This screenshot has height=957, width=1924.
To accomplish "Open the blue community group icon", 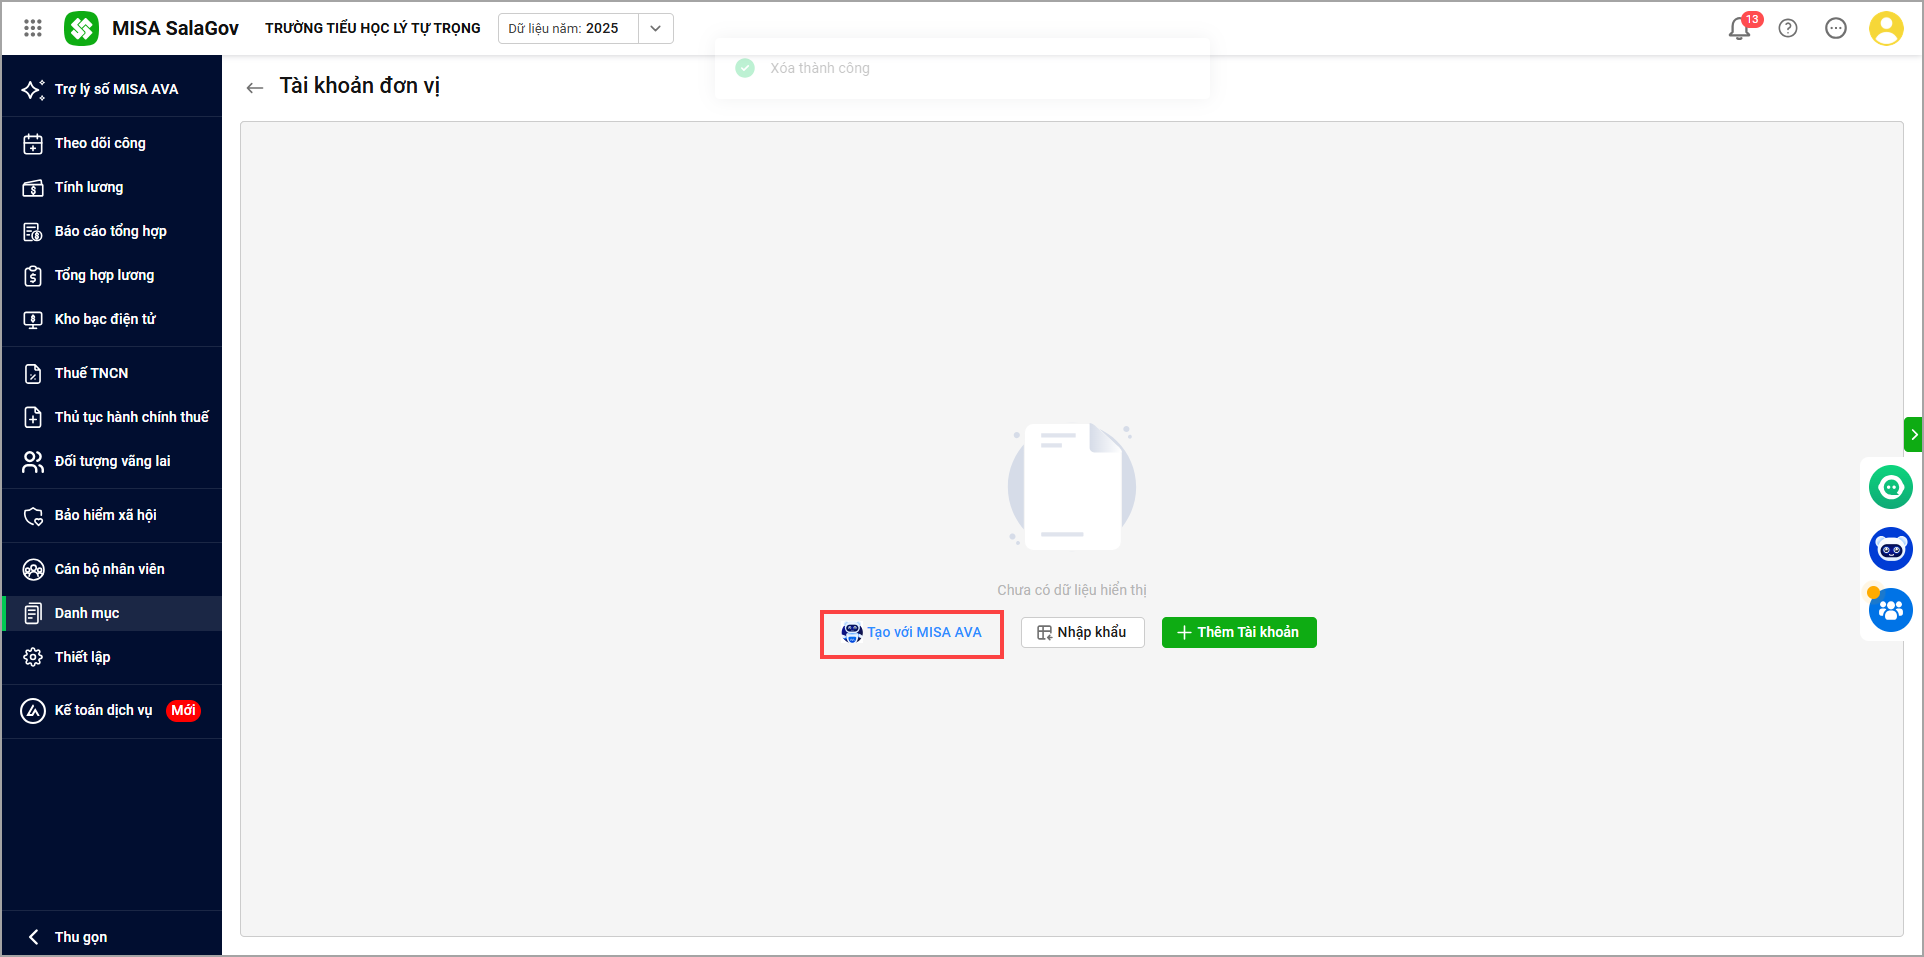I will [1890, 610].
